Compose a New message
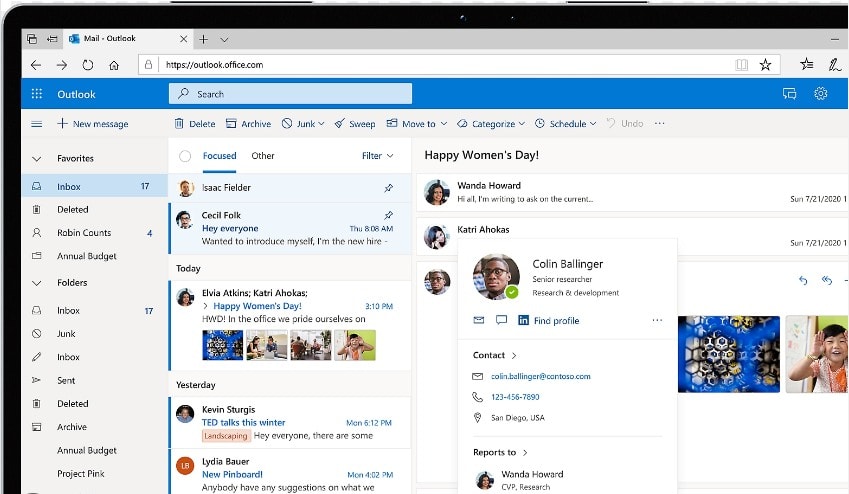 point(93,124)
